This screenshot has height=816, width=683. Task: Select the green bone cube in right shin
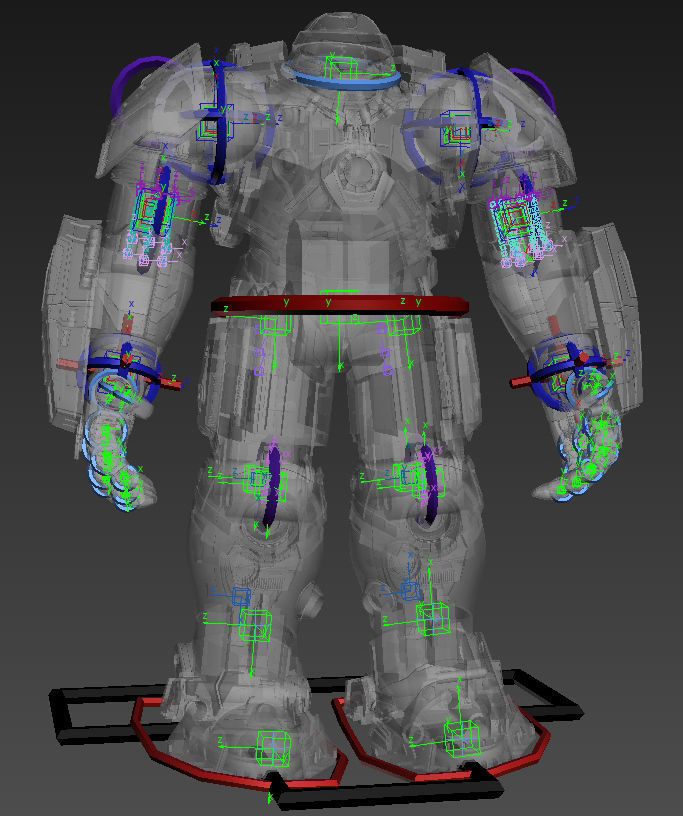(x=433, y=618)
